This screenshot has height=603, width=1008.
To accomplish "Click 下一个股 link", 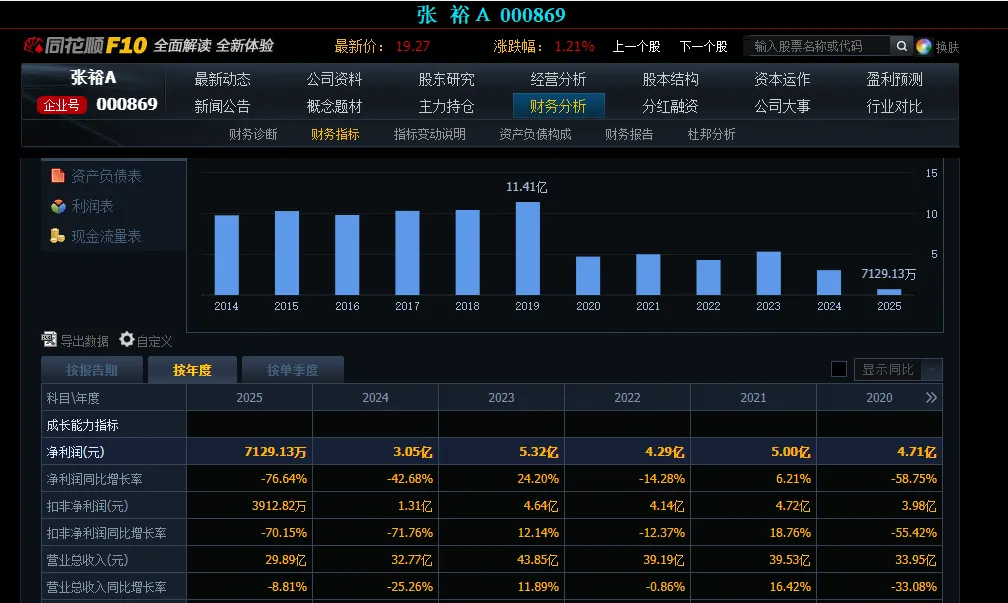I will pos(703,46).
